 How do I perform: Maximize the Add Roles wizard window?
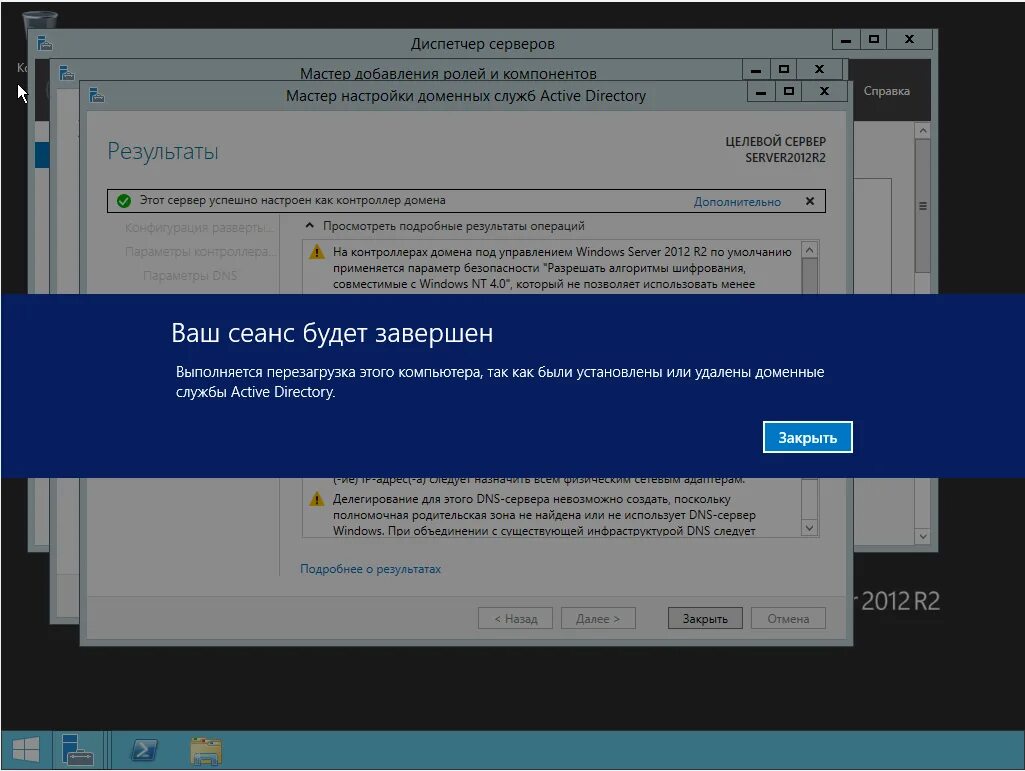coord(784,69)
